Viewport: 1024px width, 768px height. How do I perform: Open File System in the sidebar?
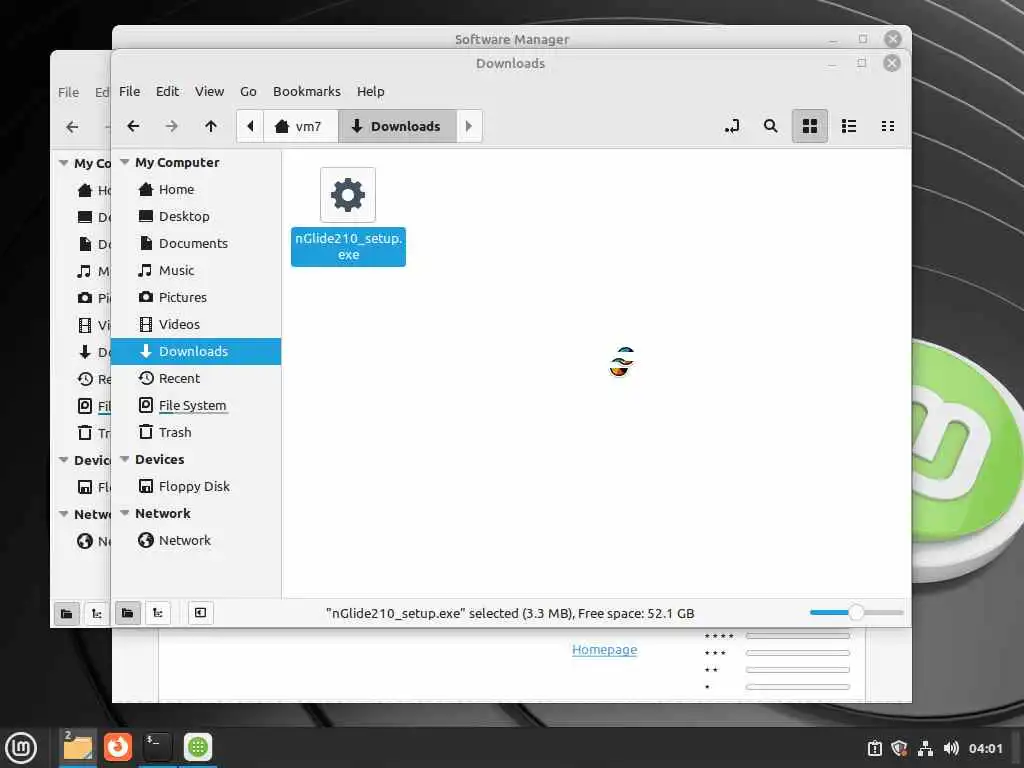pyautogui.click(x=196, y=405)
